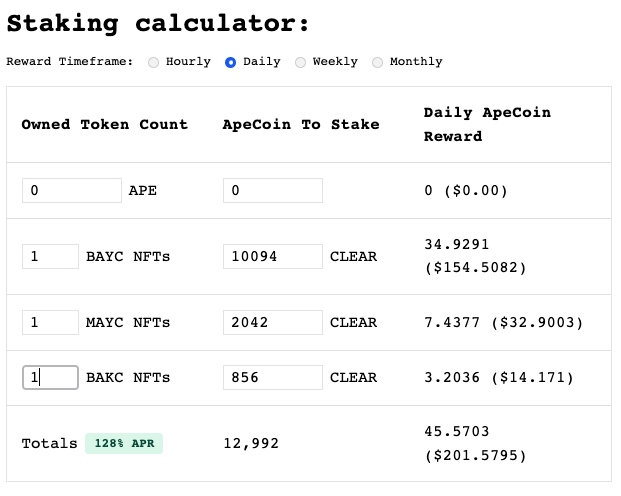Click the BAYC reward value 34.9291
This screenshot has width=621, height=496.
(x=457, y=244)
